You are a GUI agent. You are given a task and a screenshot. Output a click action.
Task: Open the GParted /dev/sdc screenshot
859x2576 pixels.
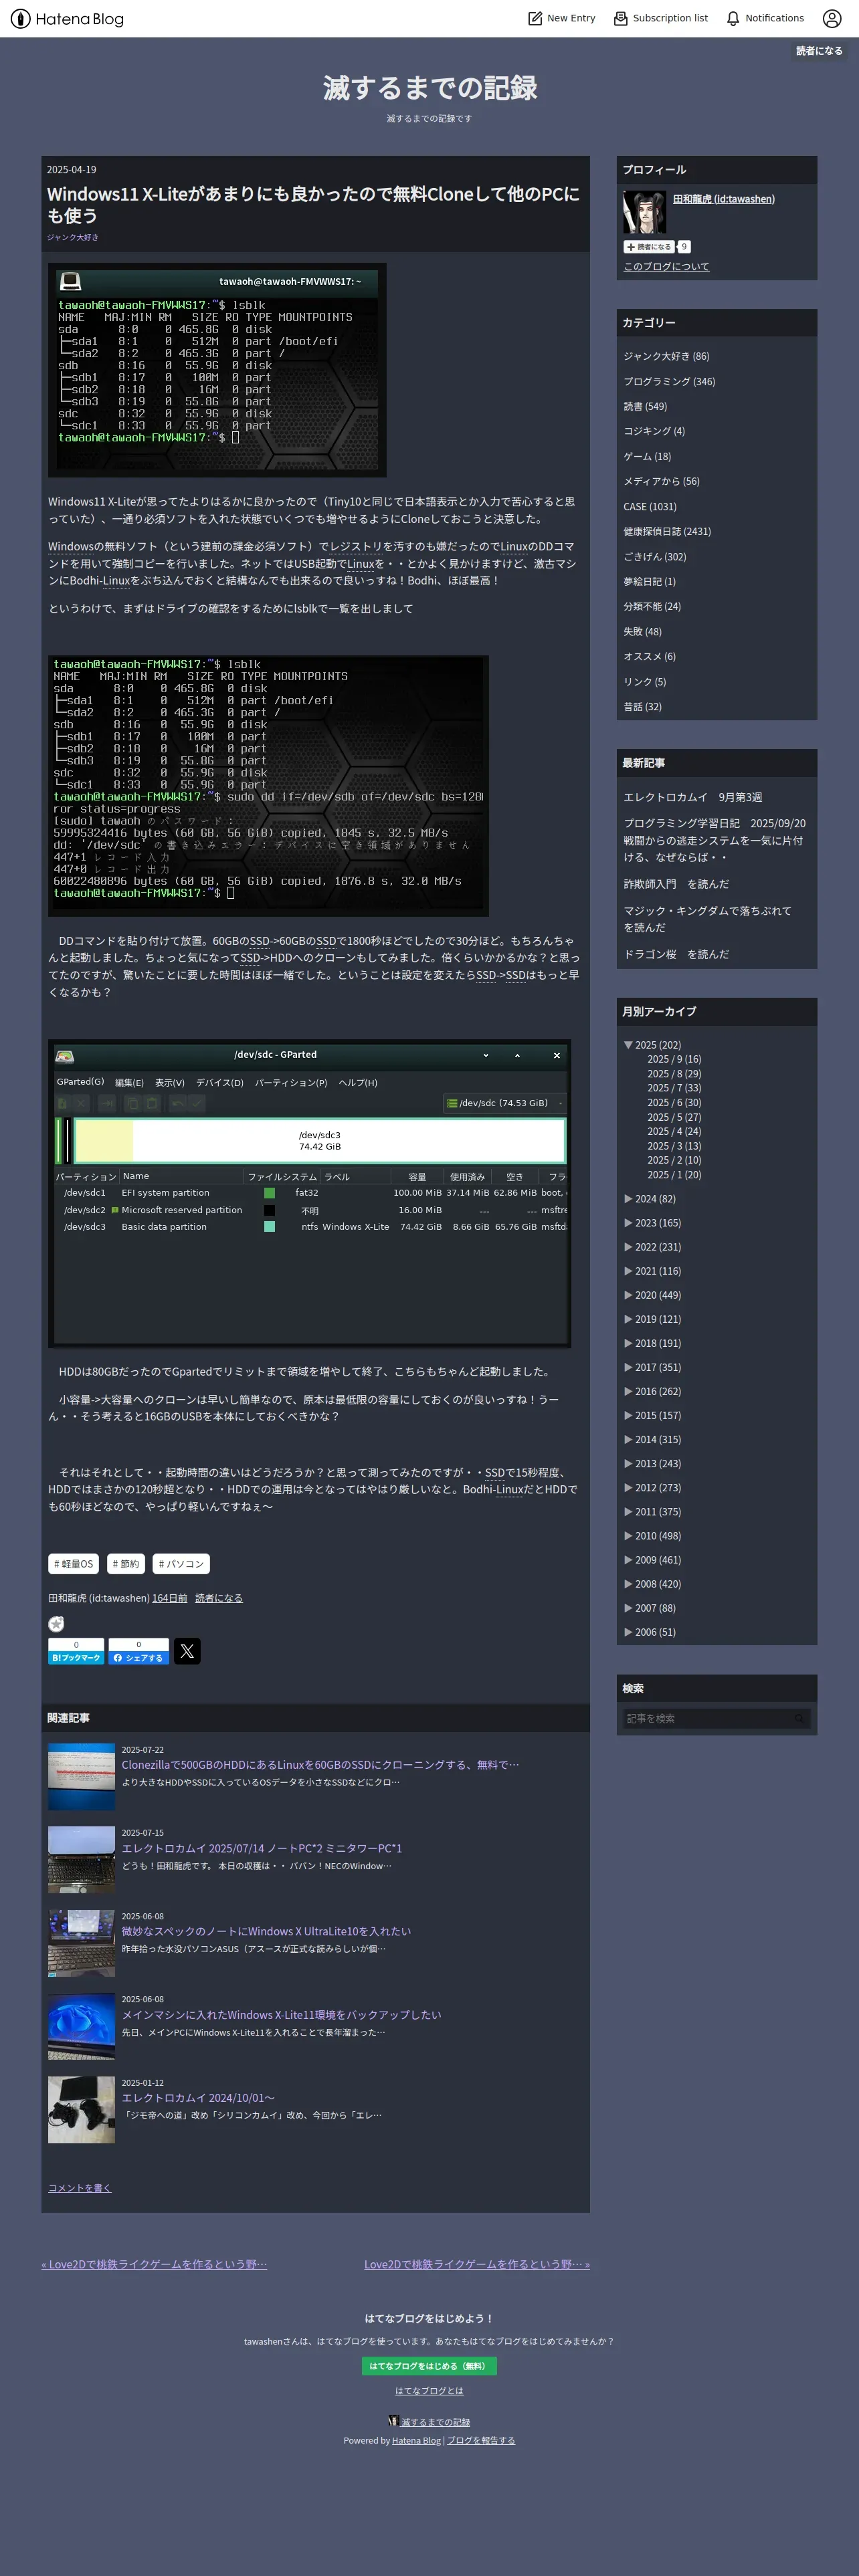[310, 1193]
